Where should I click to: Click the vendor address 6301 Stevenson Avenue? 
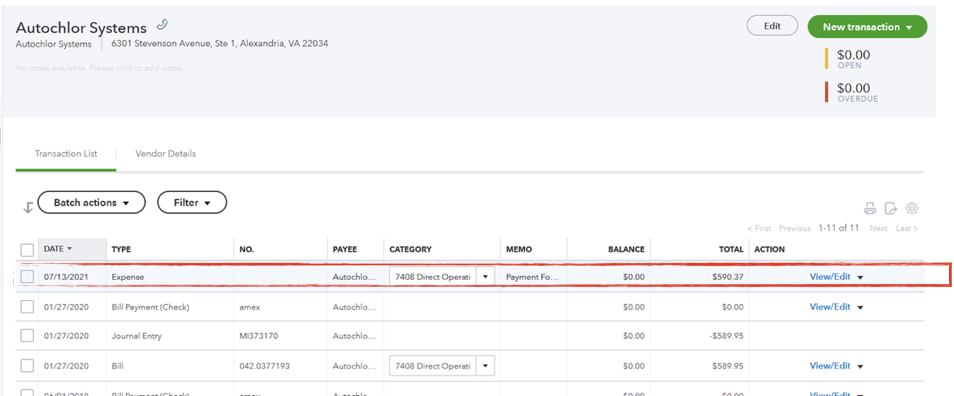[x=220, y=44]
